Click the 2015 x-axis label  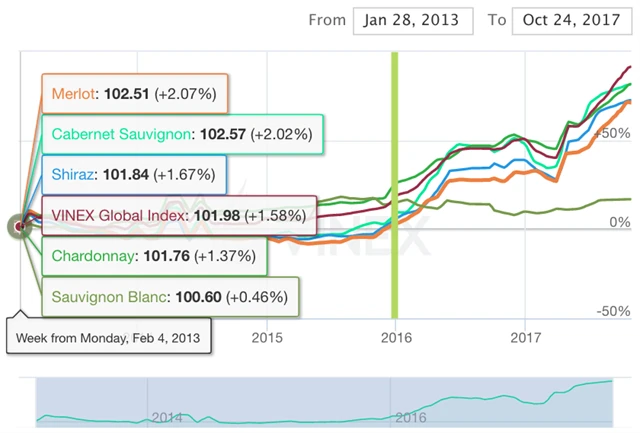pyautogui.click(x=267, y=336)
